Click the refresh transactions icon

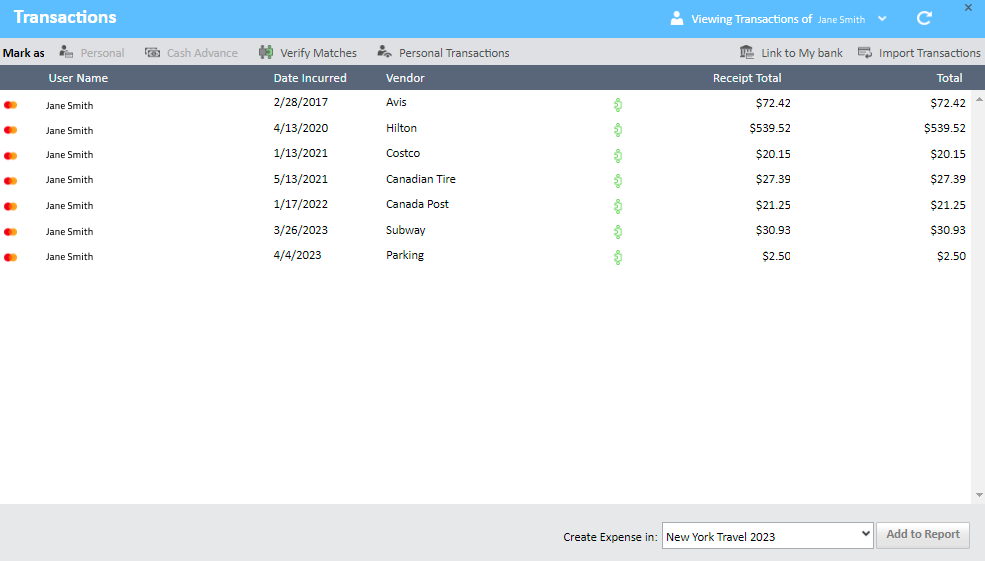point(924,18)
